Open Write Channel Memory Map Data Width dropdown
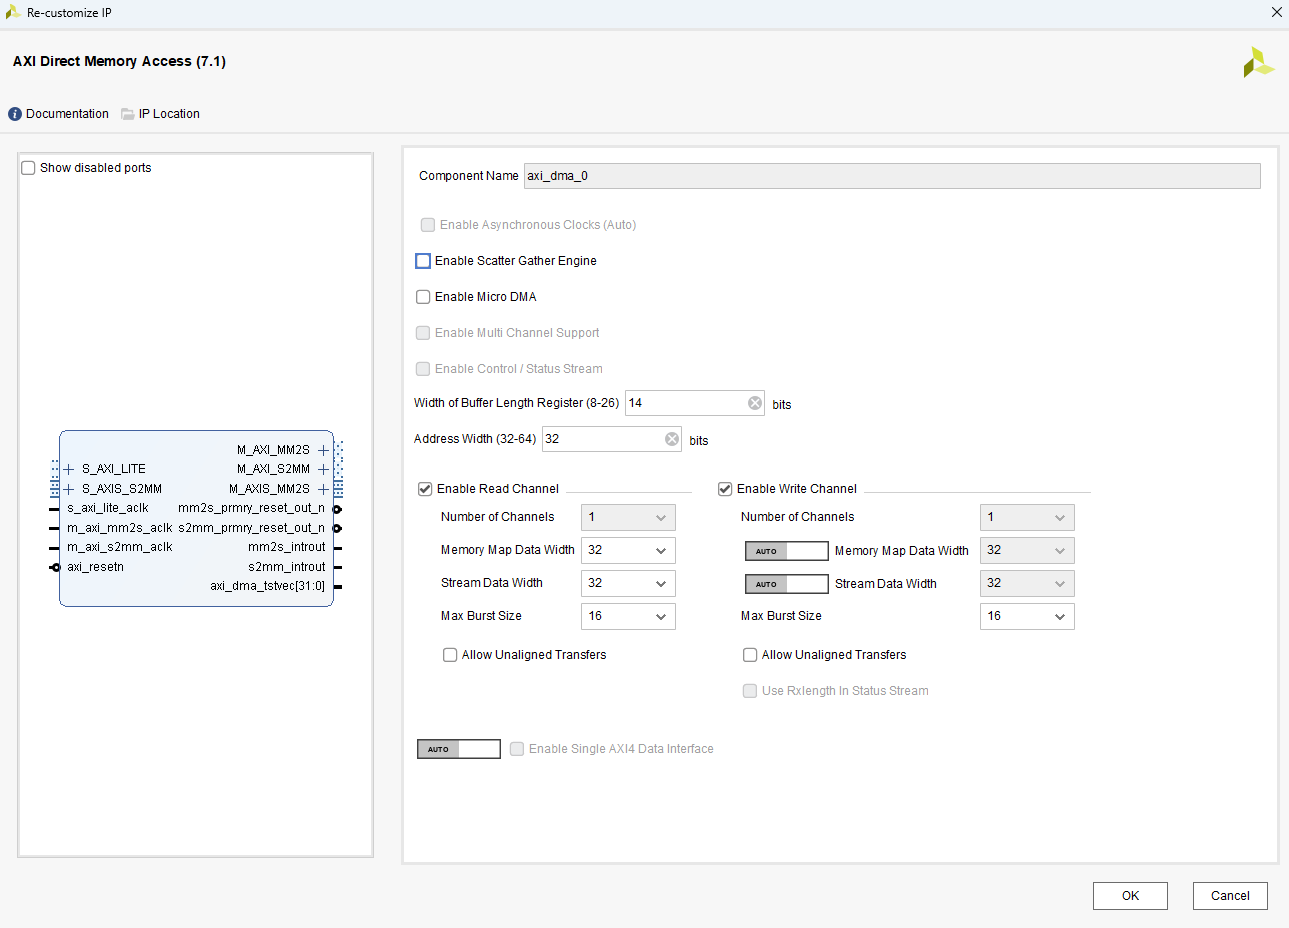 tap(1027, 550)
